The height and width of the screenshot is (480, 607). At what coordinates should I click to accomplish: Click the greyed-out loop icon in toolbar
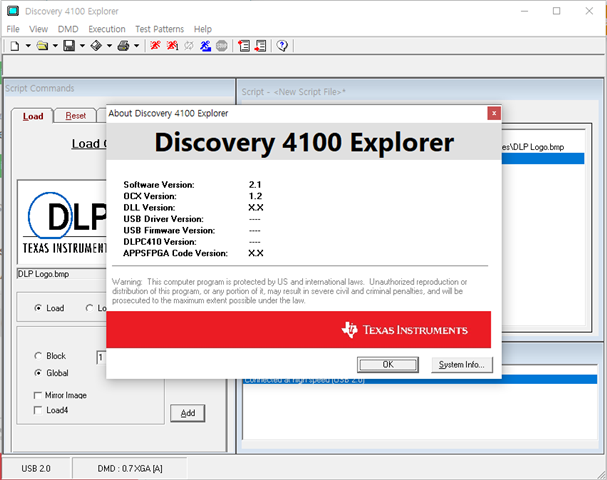point(189,46)
